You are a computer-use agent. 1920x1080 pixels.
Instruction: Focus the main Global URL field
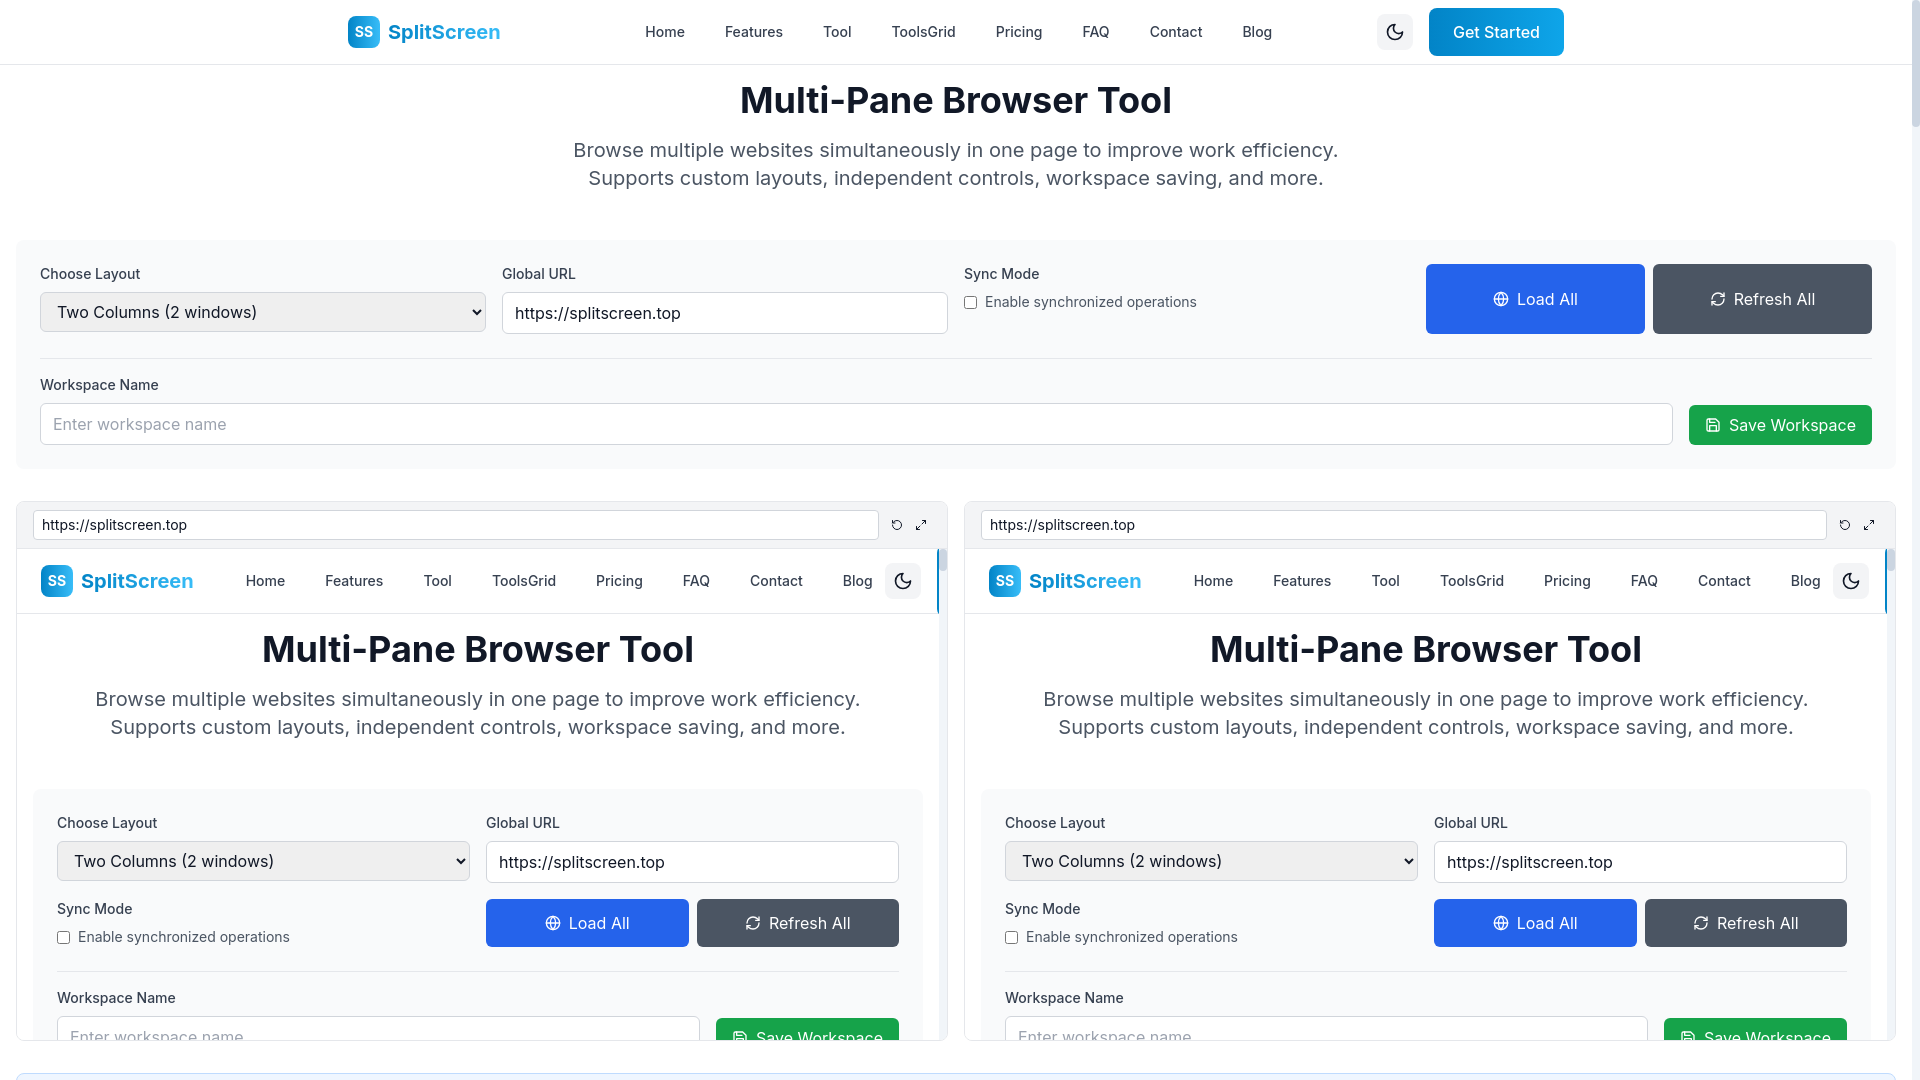725,313
